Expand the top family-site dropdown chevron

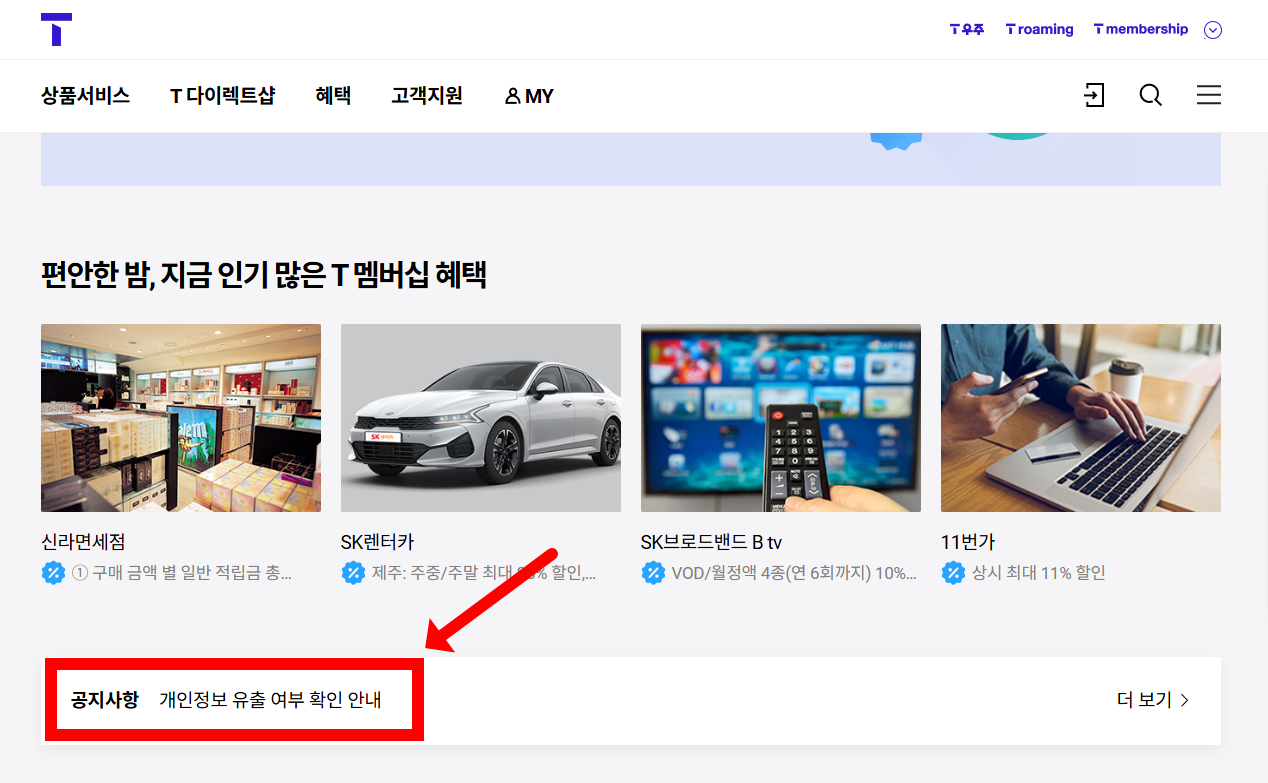coord(1213,30)
